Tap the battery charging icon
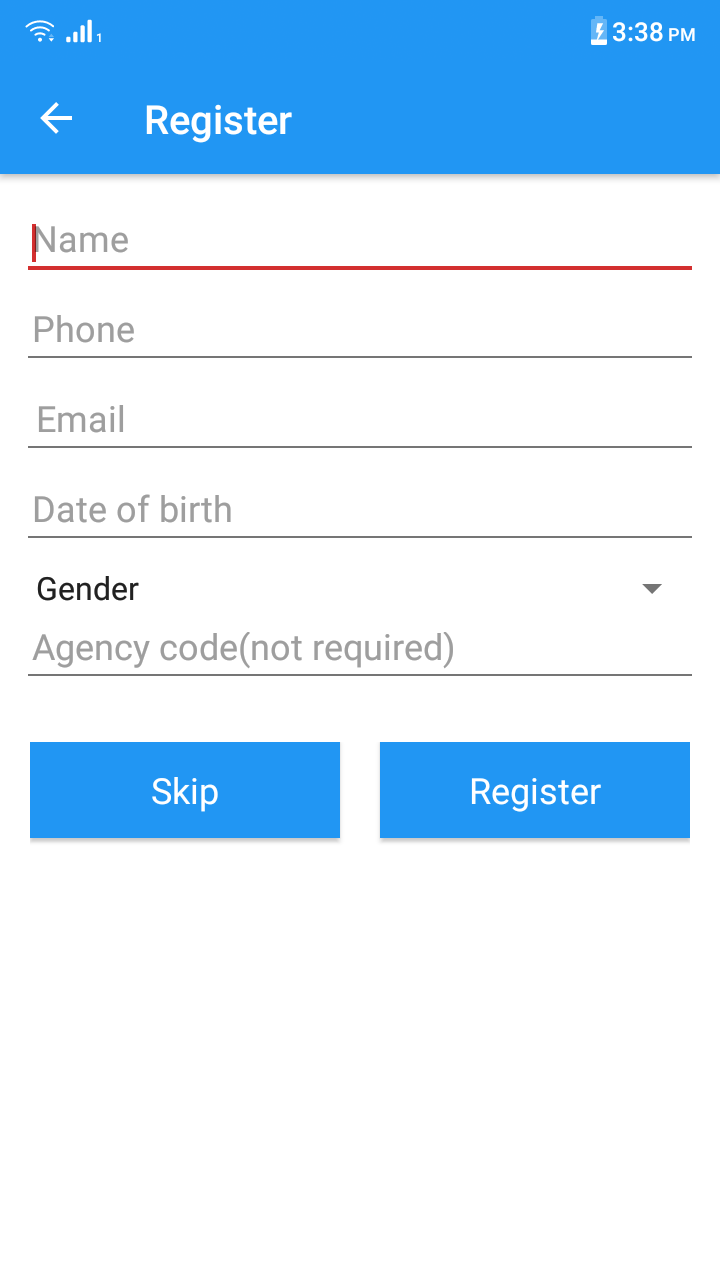The width and height of the screenshot is (720, 1280). coord(599,32)
